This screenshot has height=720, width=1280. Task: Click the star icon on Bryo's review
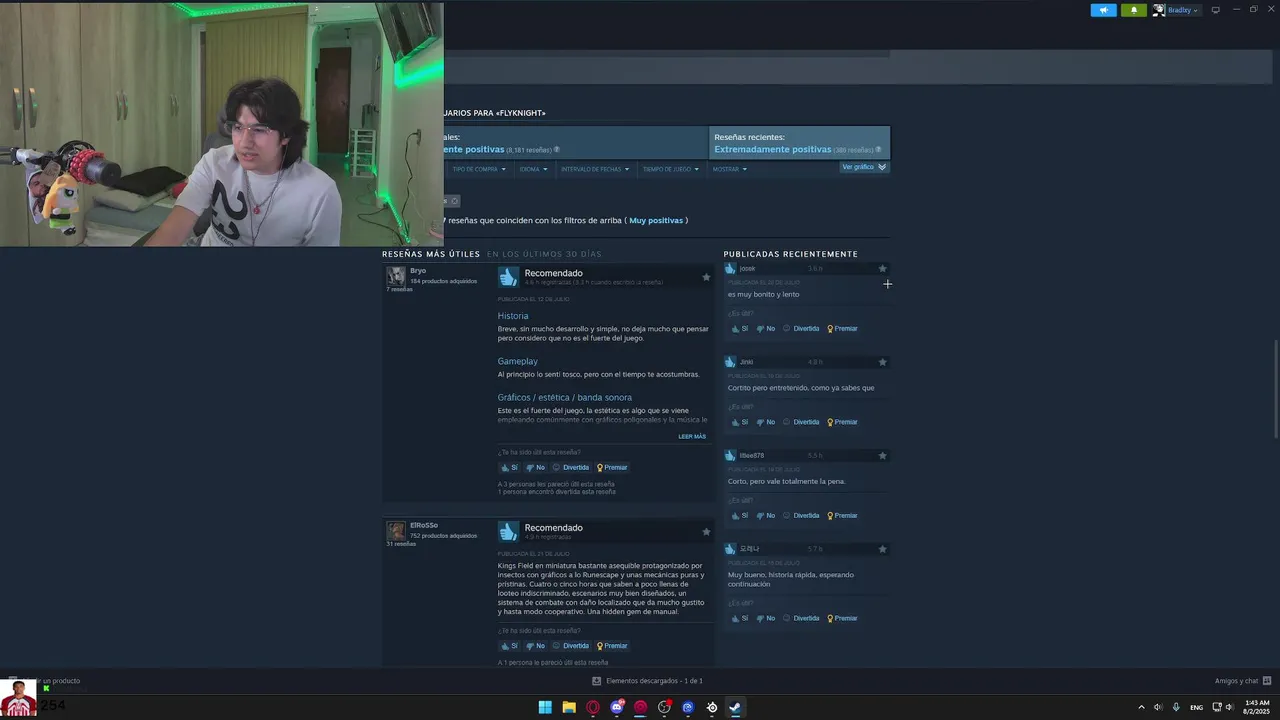706,277
